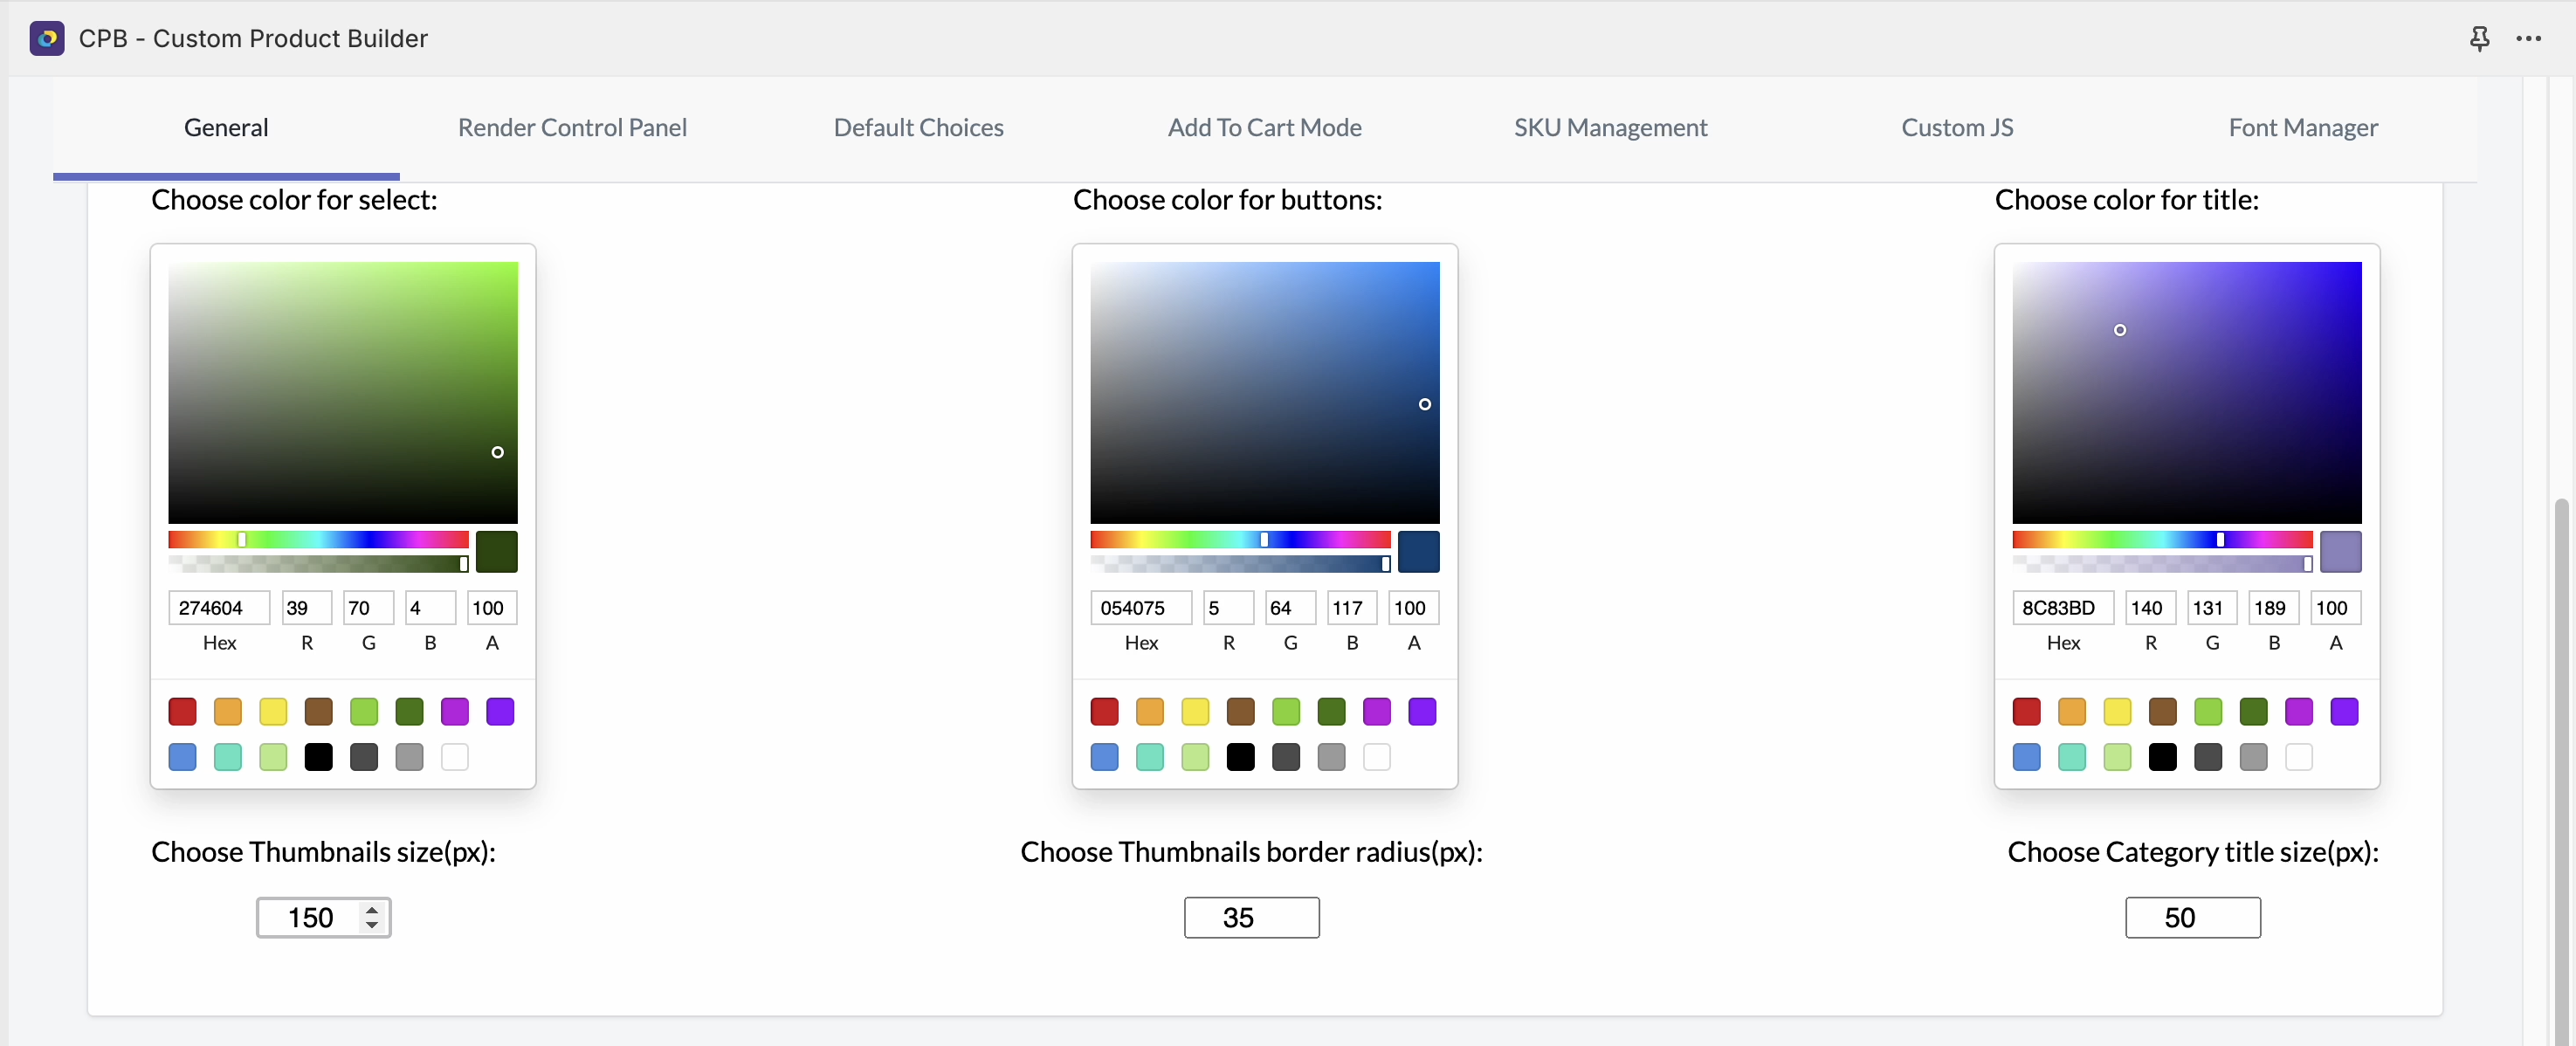
Task: Open Add To Cart Mode tab
Action: click(1264, 127)
